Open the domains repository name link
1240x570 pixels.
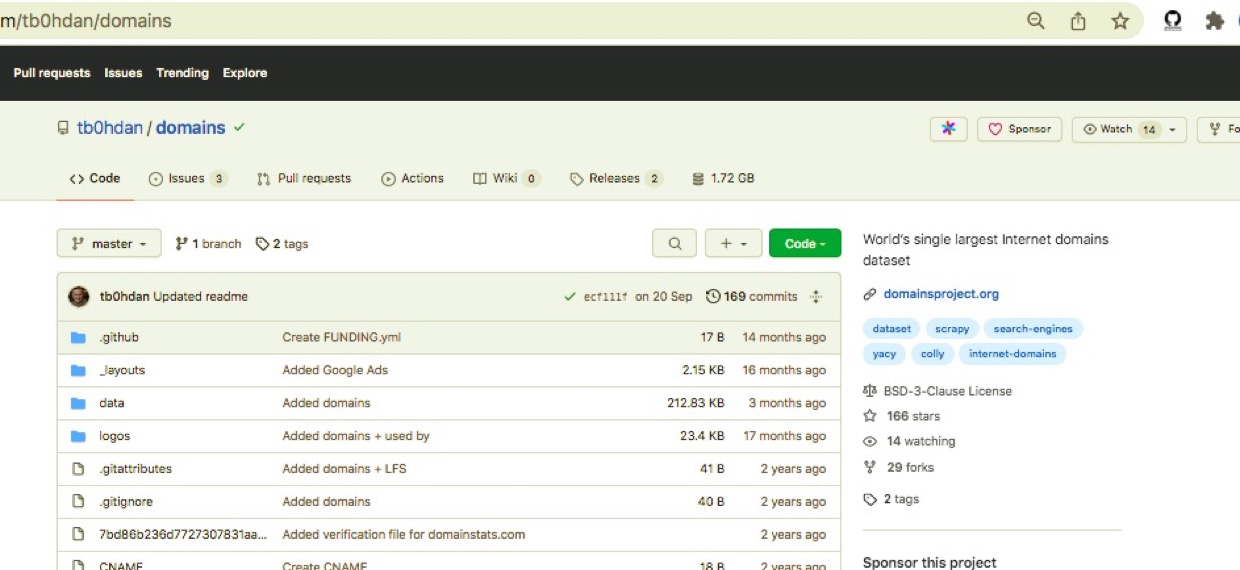tap(190, 128)
